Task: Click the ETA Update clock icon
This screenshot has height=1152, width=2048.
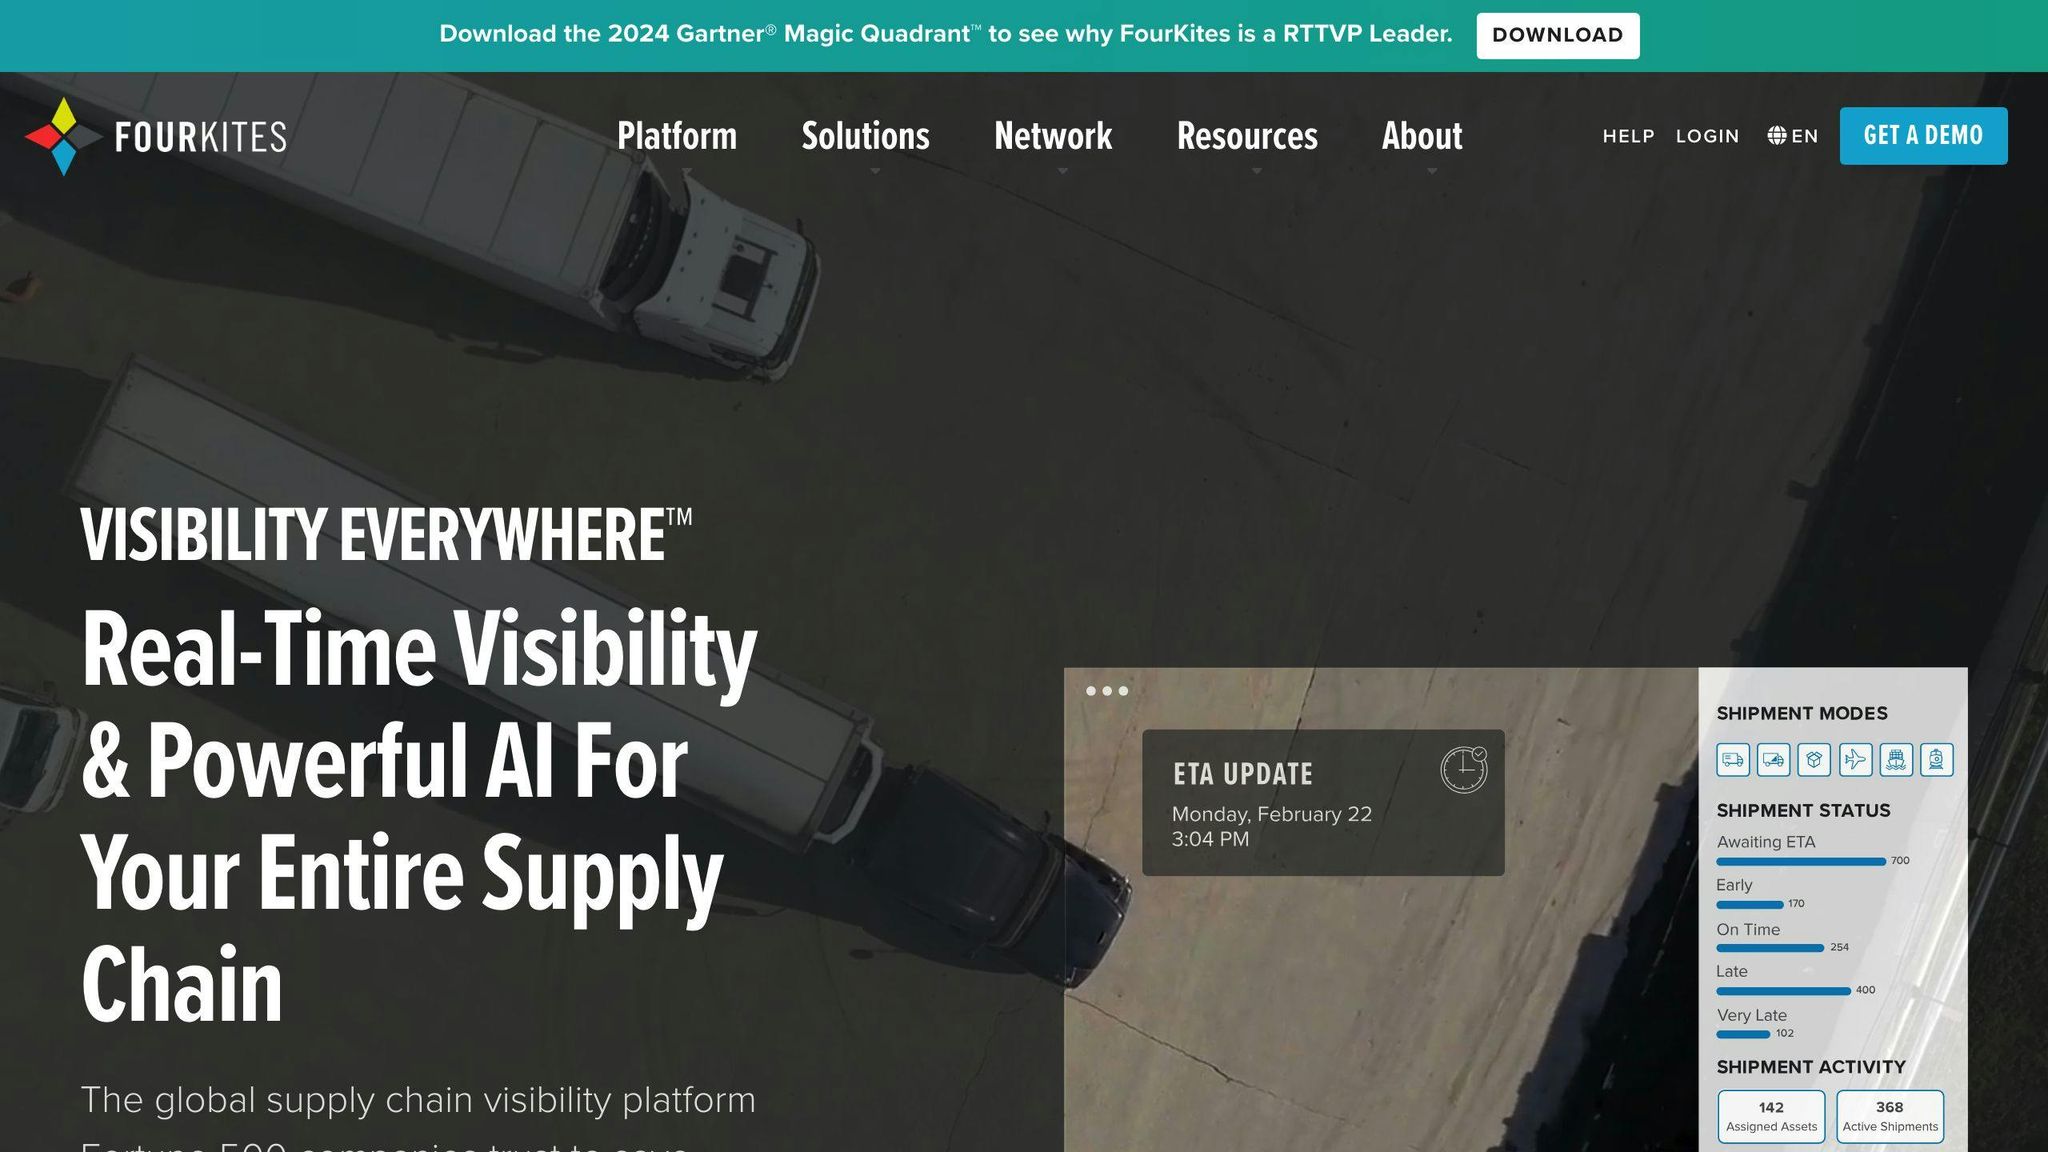Action: 1463,770
